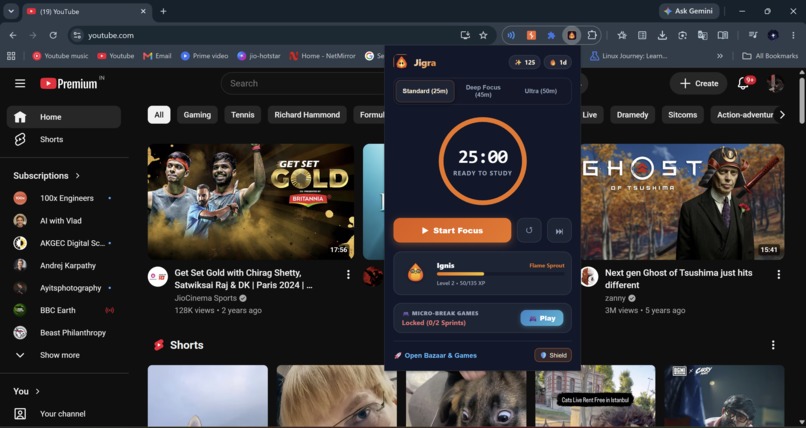This screenshot has width=806, height=428.
Task: Open the YouTube hamburger guide menu
Action: click(x=20, y=83)
